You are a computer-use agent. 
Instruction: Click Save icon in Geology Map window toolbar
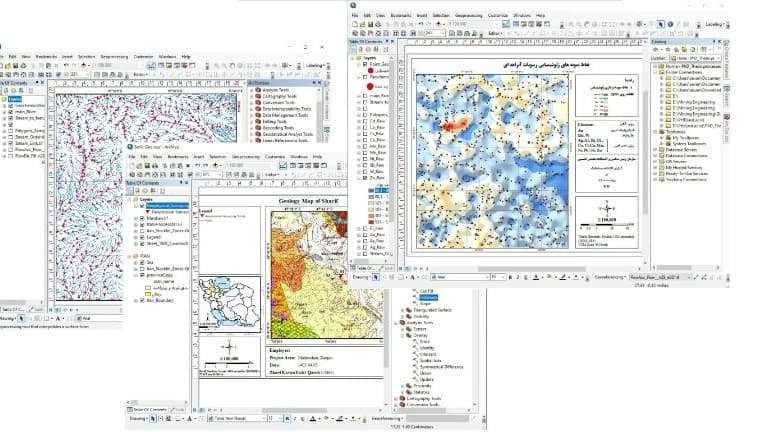pos(147,166)
